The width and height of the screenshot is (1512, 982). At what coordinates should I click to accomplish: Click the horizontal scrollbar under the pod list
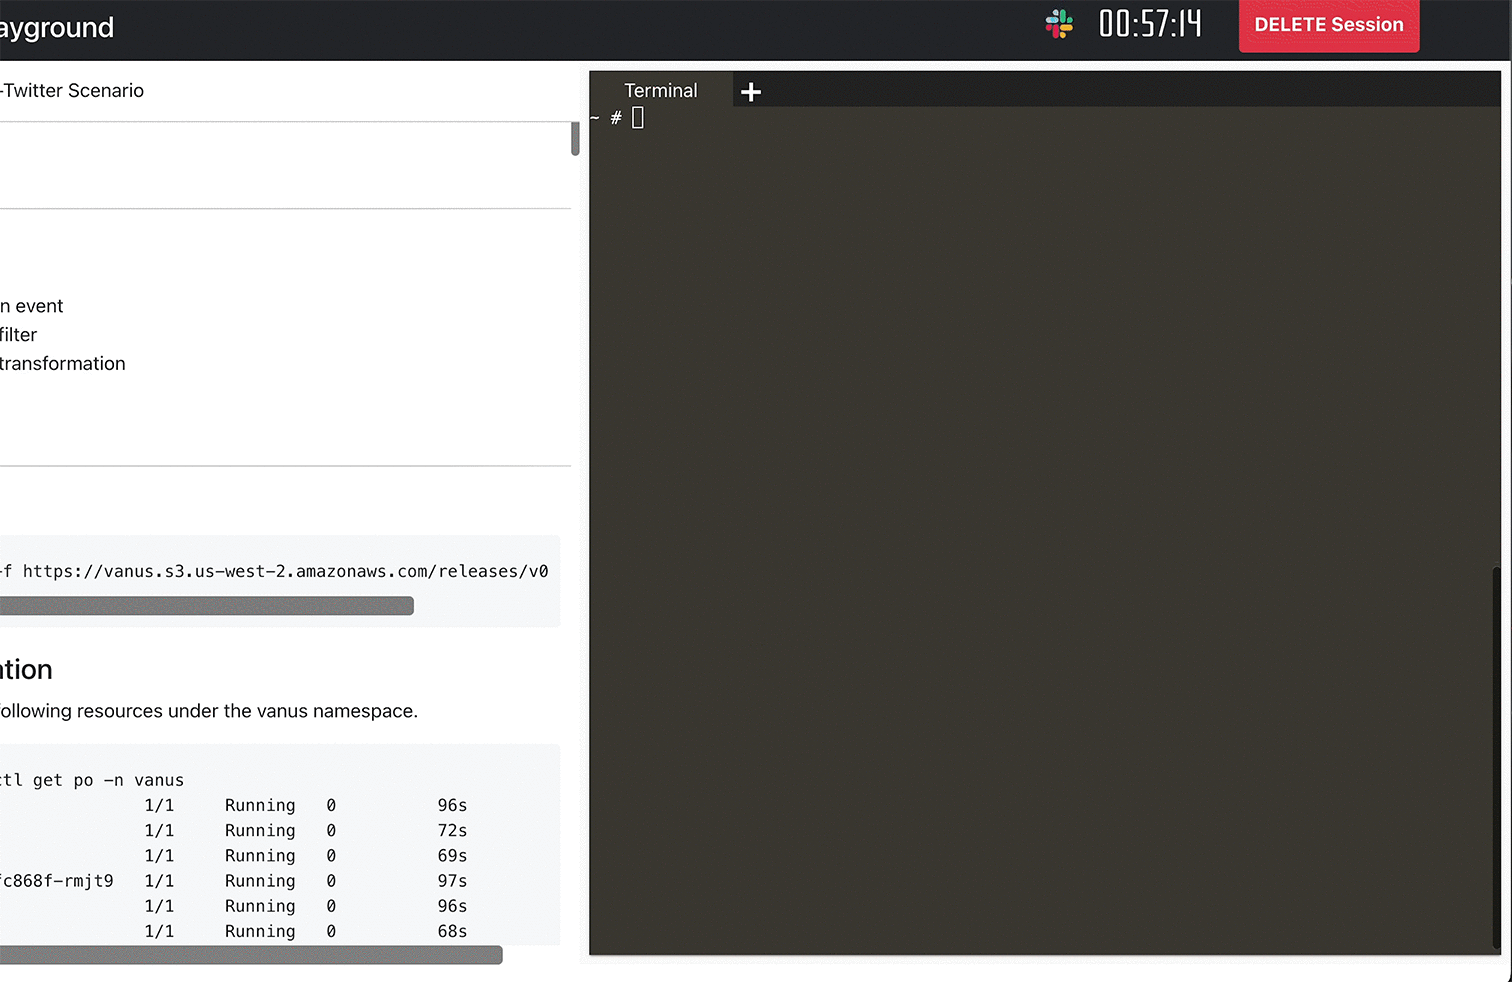(x=251, y=955)
